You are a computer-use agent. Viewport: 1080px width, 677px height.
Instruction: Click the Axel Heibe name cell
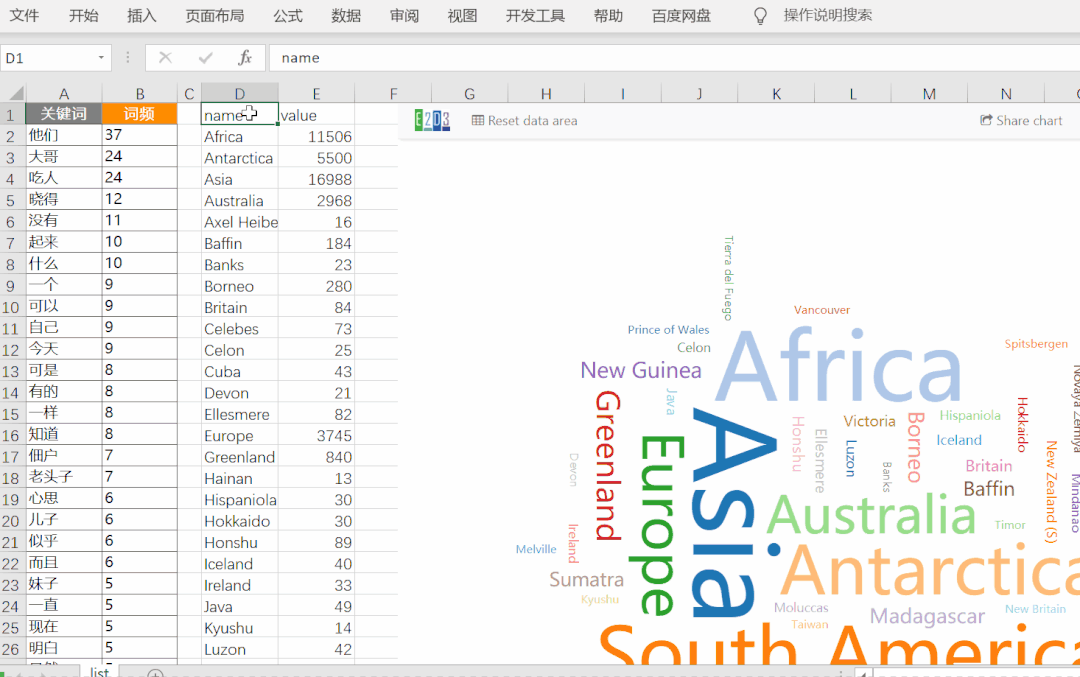tap(240, 222)
